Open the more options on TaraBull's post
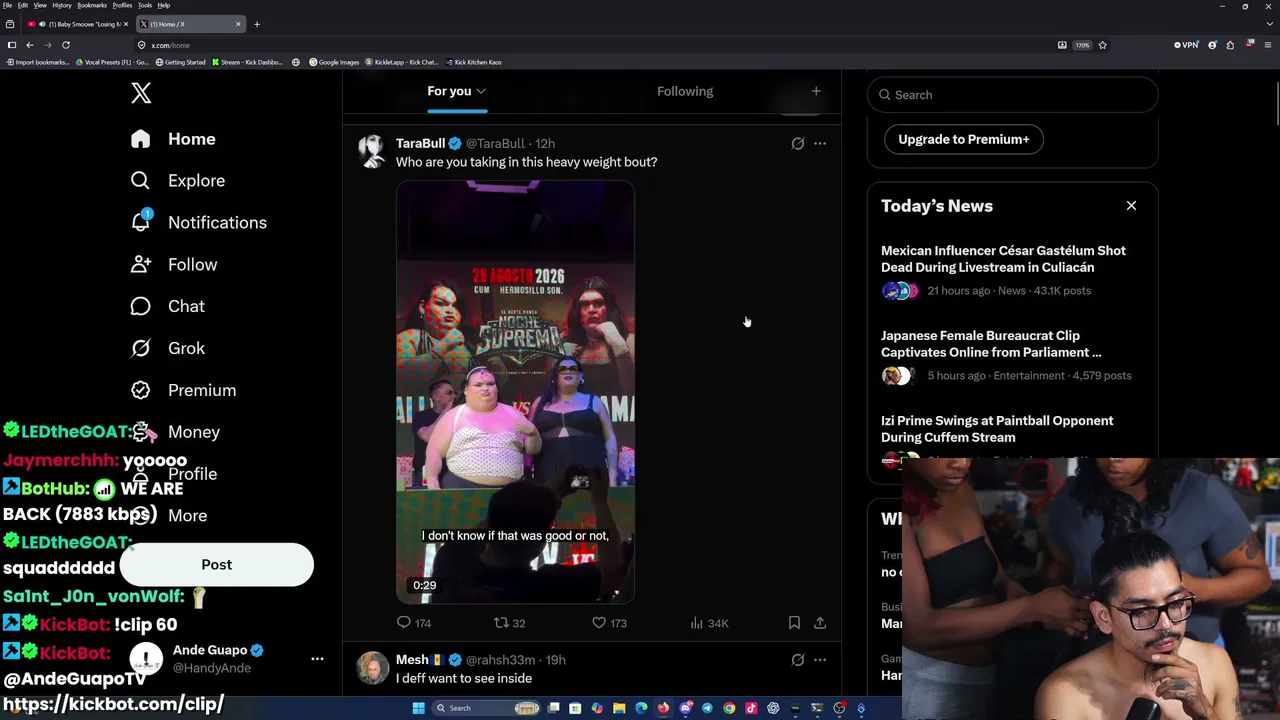The height and width of the screenshot is (720, 1280). pyautogui.click(x=820, y=144)
